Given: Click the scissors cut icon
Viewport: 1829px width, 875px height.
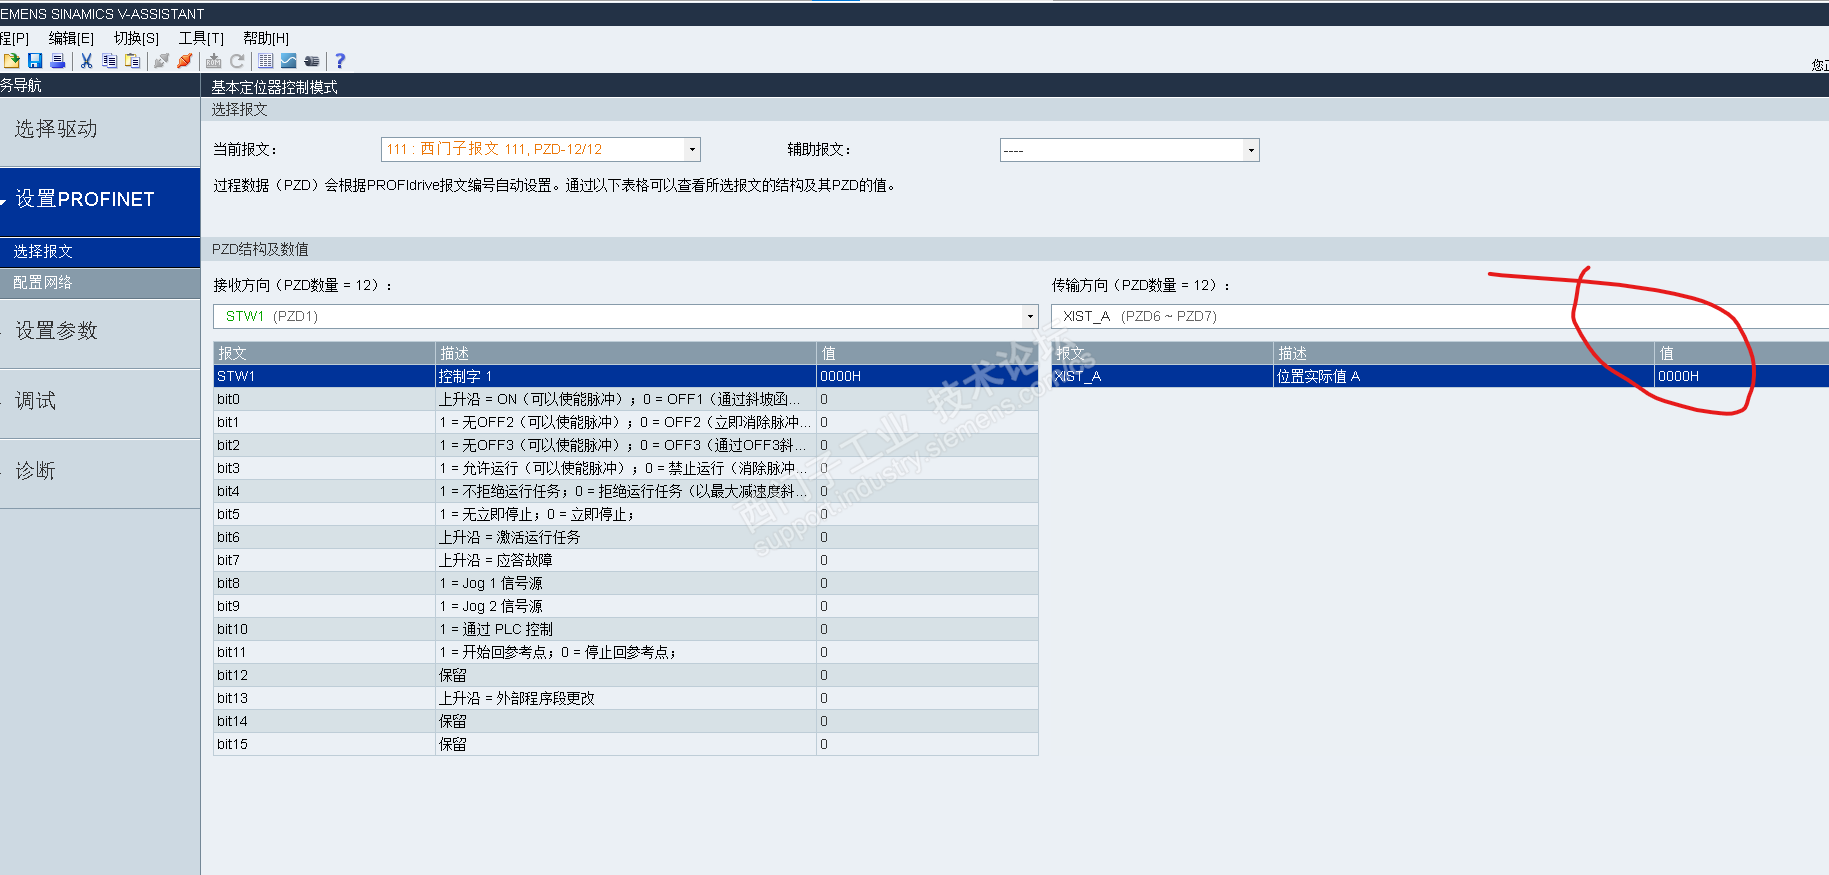Looking at the screenshot, I should pos(87,61).
